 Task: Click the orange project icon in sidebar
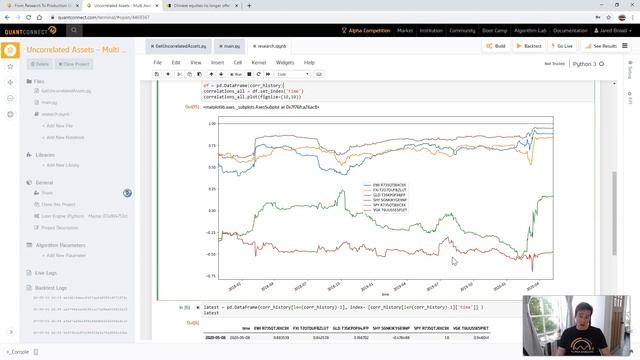(x=10, y=50)
